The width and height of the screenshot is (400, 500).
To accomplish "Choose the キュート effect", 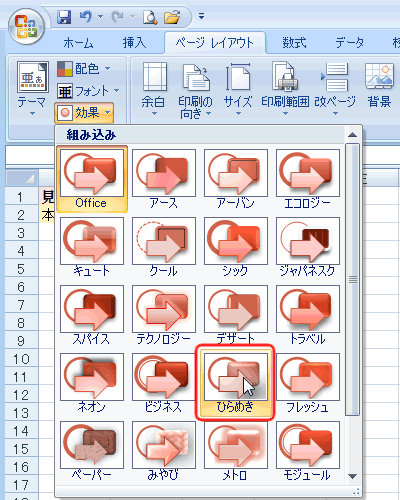I will [x=92, y=247].
